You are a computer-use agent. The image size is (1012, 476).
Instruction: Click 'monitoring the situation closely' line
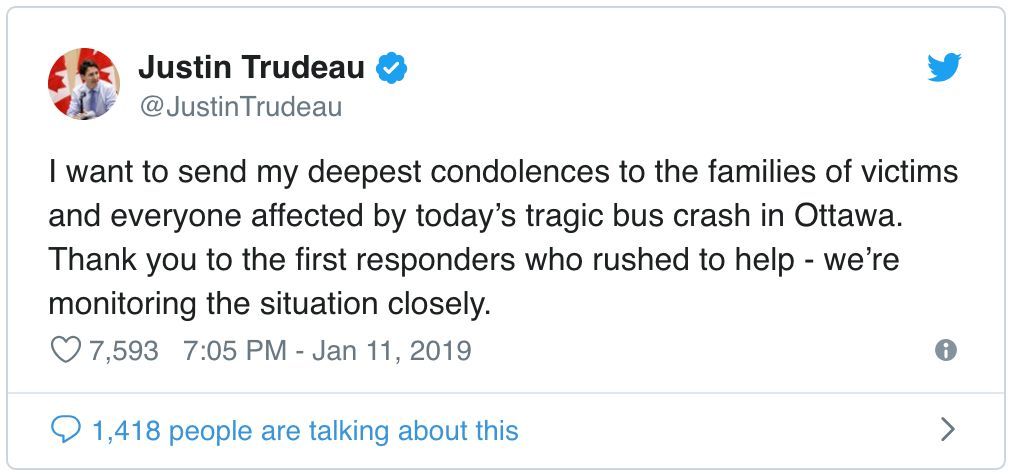point(266,304)
